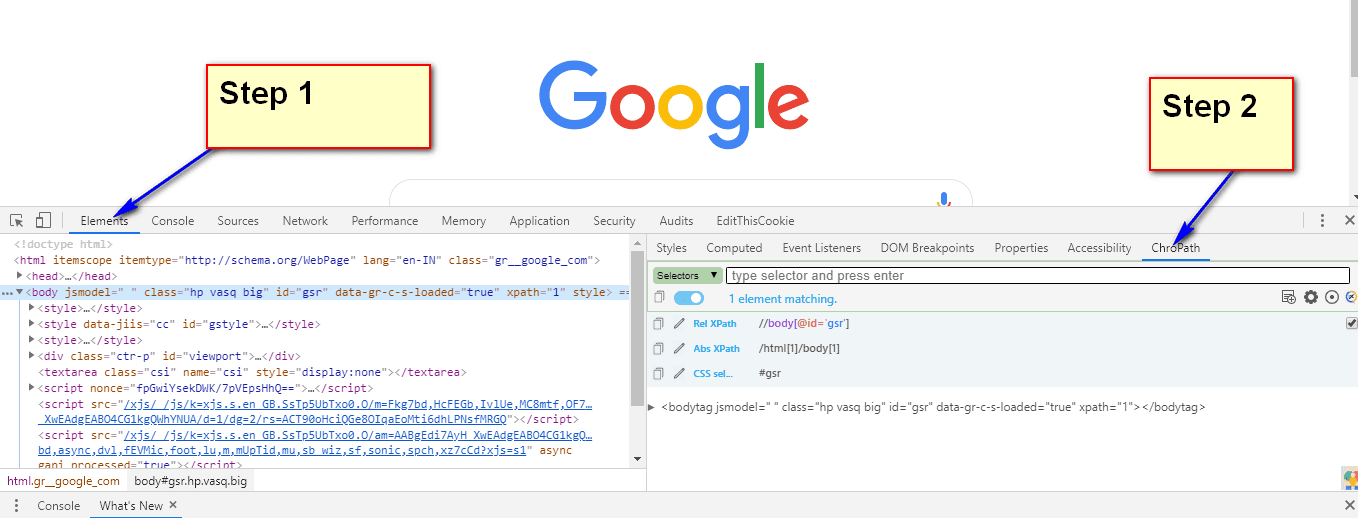Click html.gr__google_com breadcrumb
Image resolution: width=1358 pixels, height=518 pixels.
63,481
